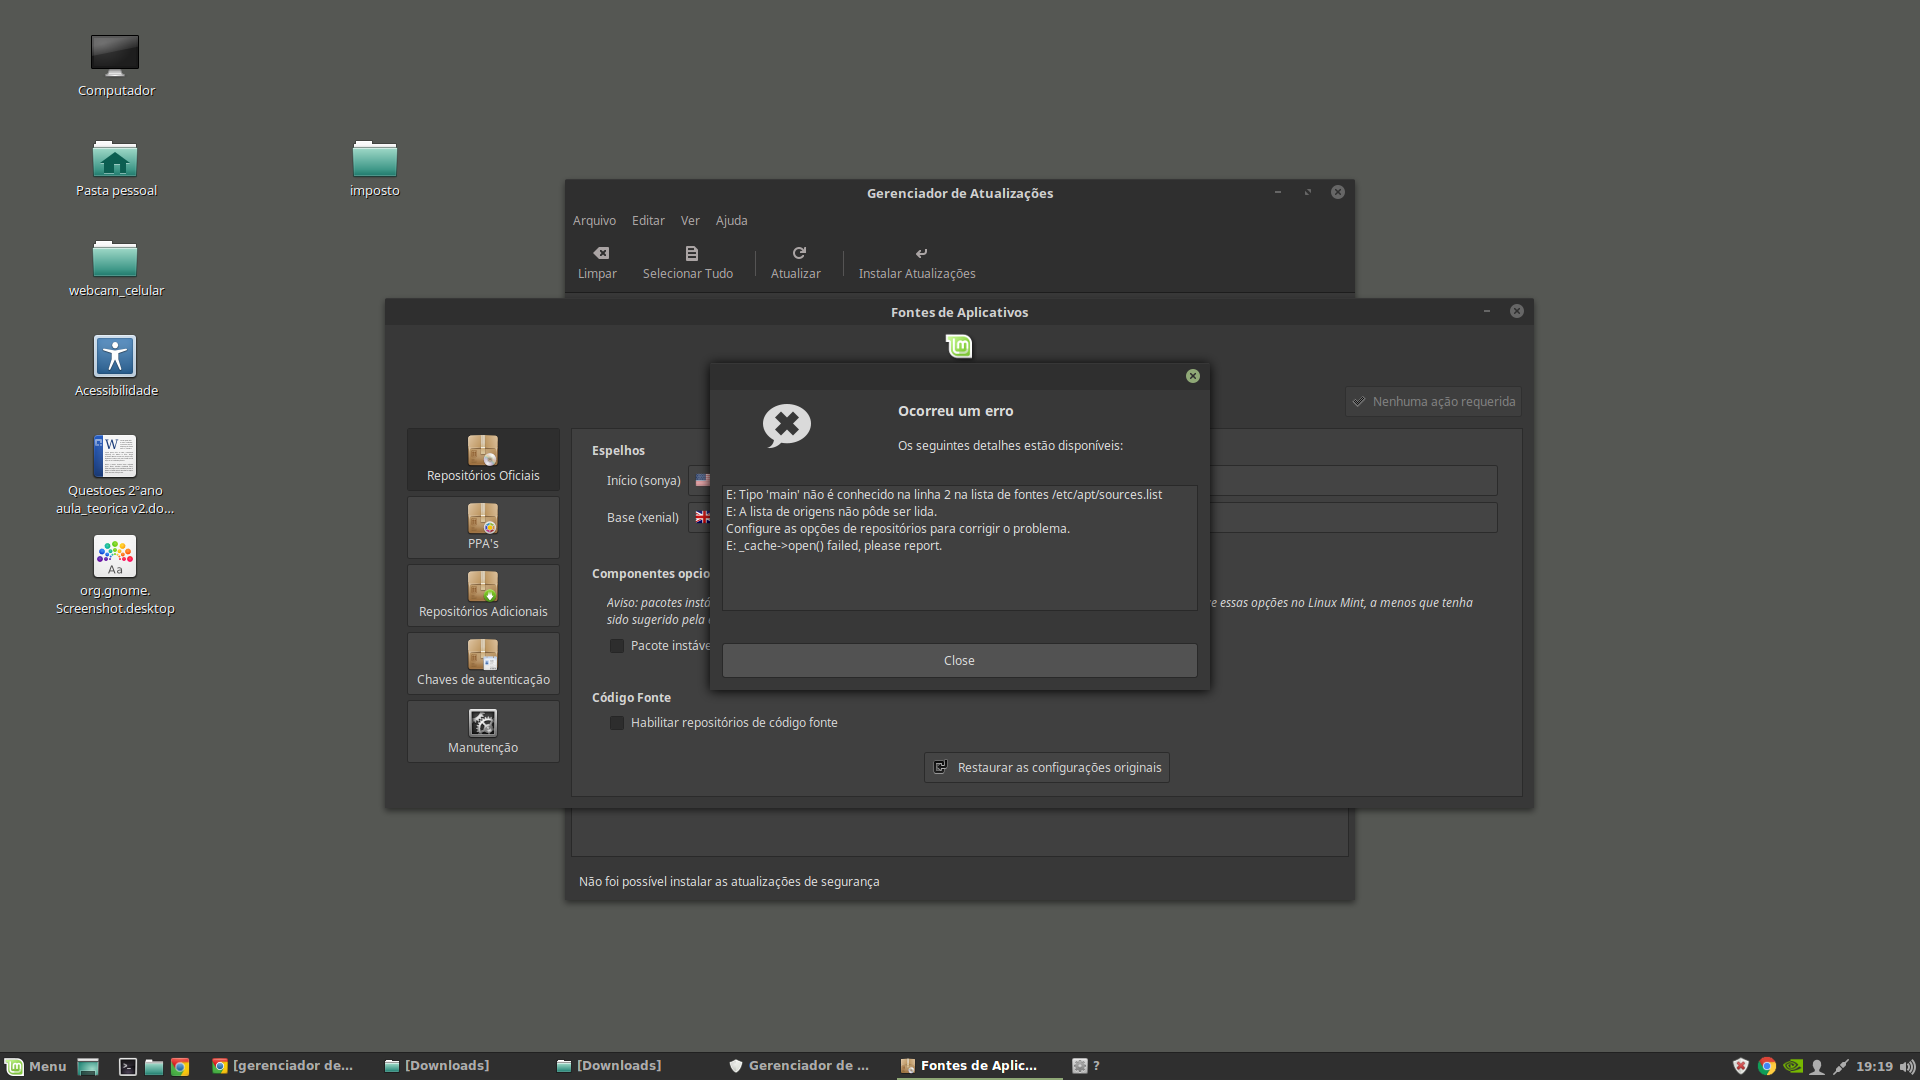Click show desktop icon in panel
1920x1080 pixels.
(x=88, y=1066)
